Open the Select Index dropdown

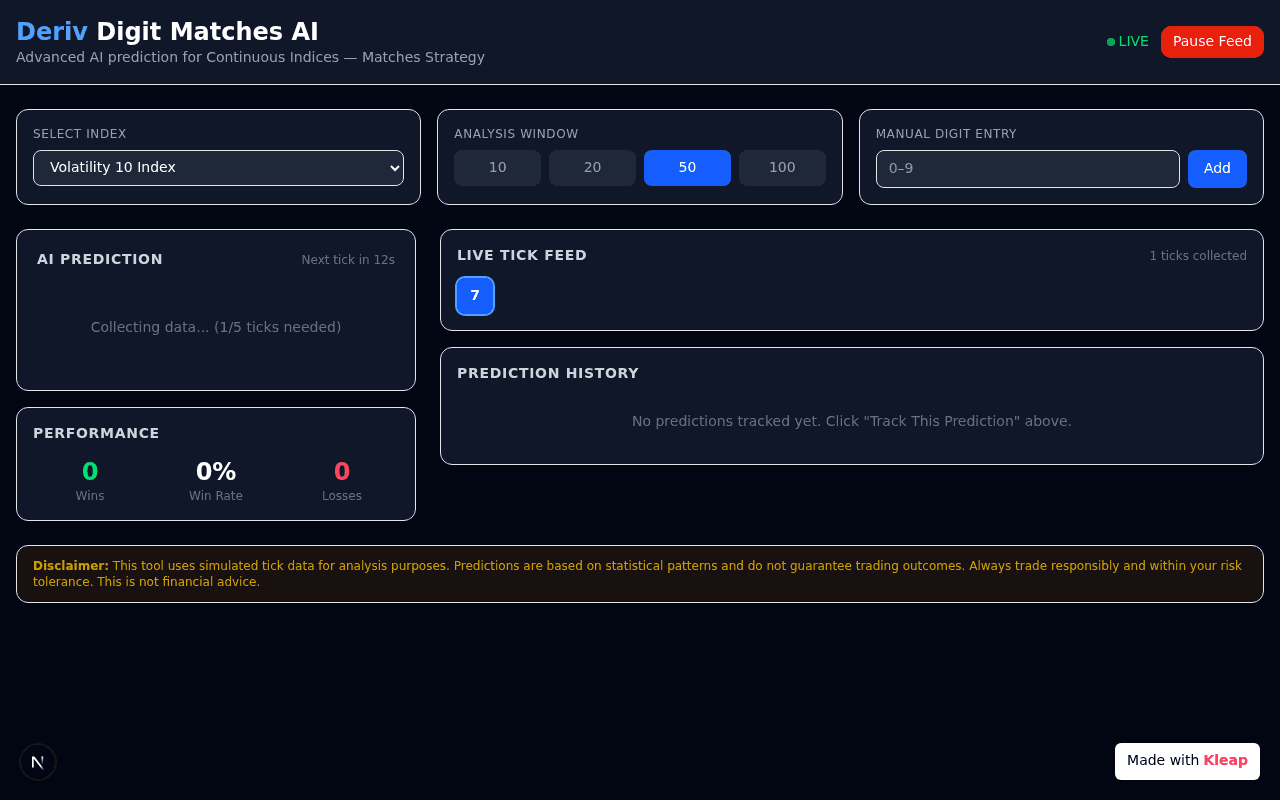218,168
